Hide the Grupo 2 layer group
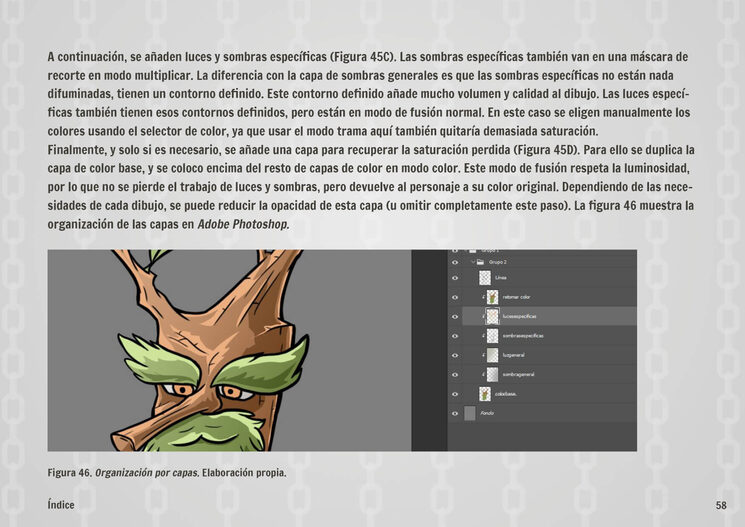Viewport: 745px width, 527px height. (454, 264)
